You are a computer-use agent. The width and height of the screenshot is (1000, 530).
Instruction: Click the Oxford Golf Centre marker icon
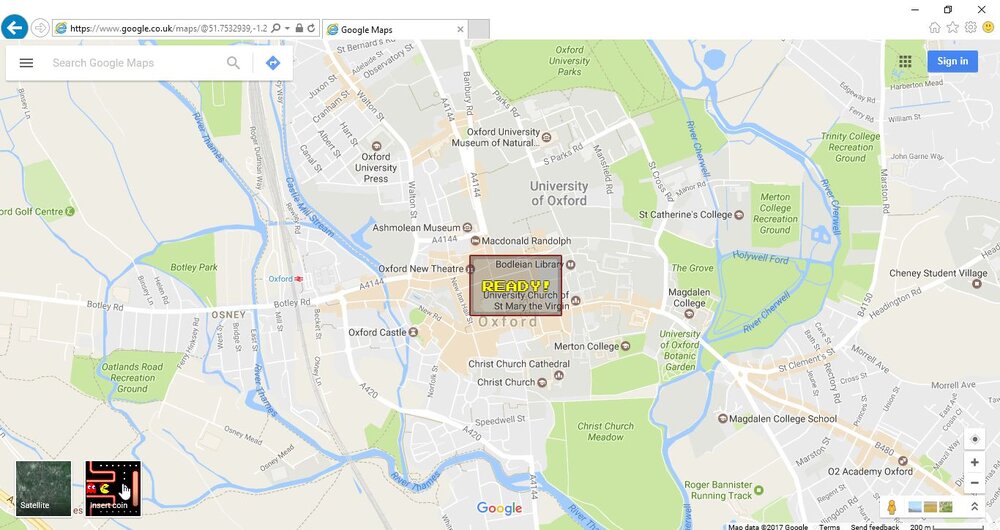[70, 211]
